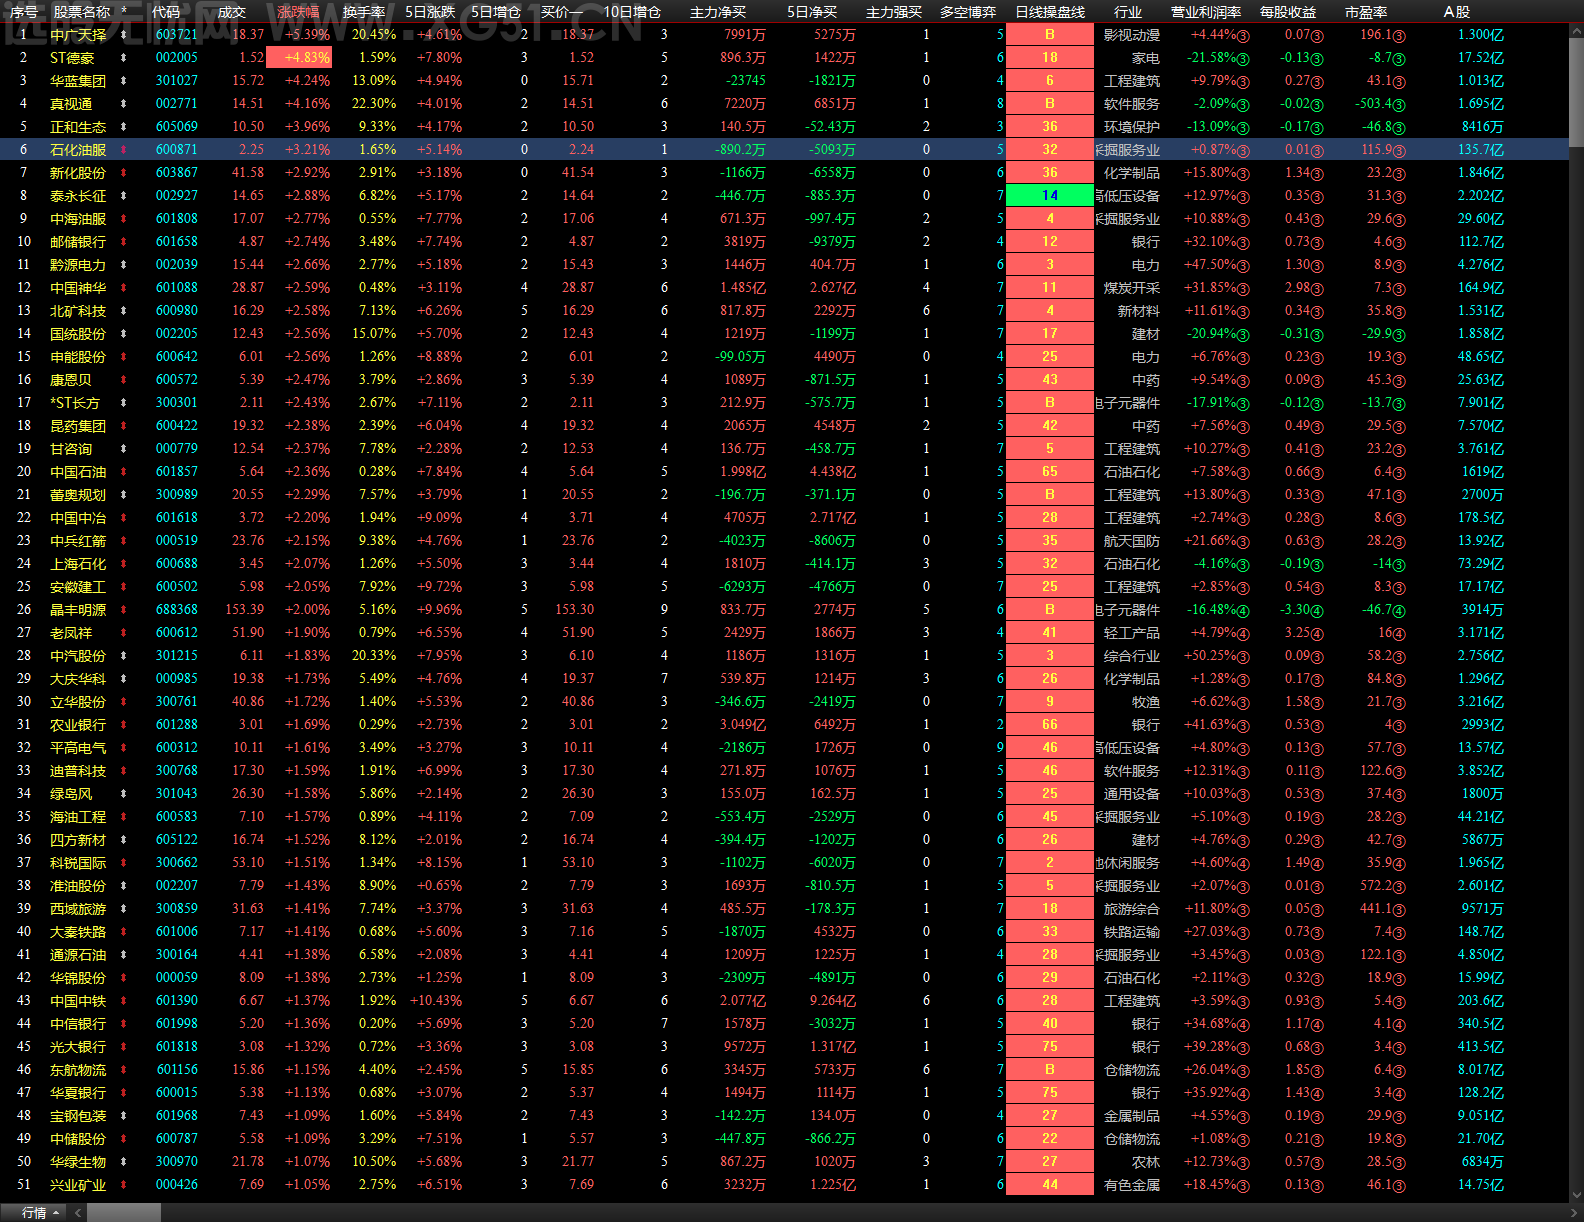Viewport: 1584px width, 1222px height.
Task: Select stock name 真视通
Action: tap(71, 104)
